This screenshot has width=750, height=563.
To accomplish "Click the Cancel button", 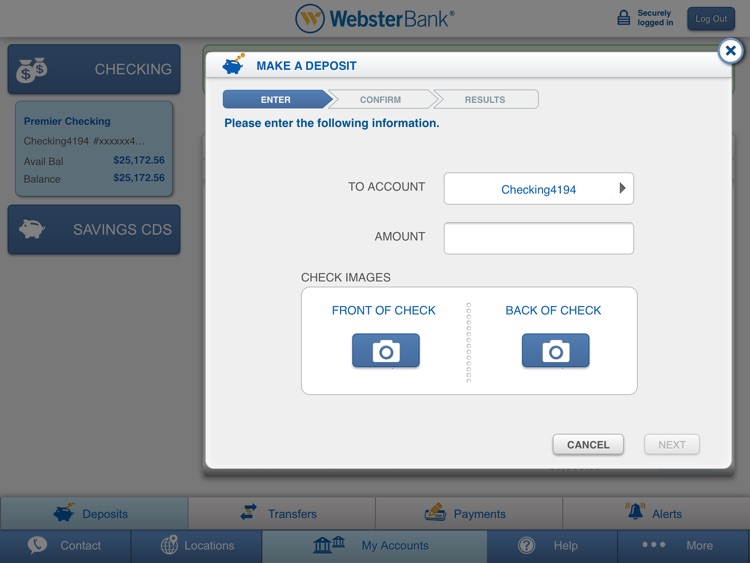I will click(588, 444).
